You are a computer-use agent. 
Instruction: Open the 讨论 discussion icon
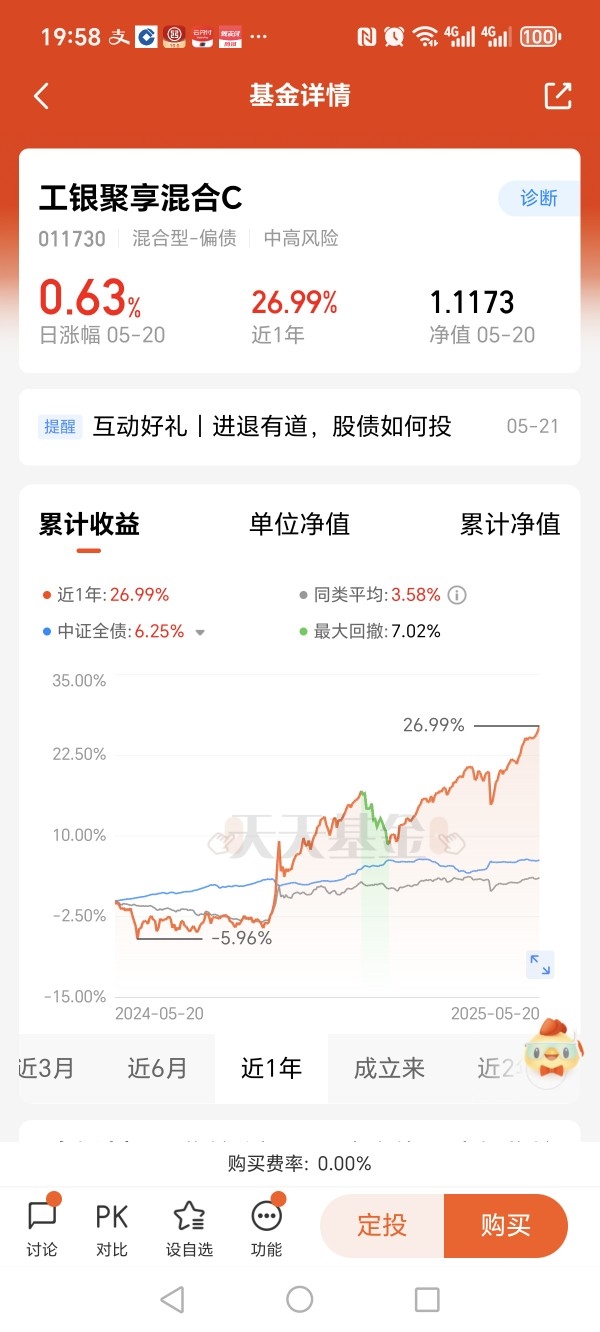(42, 1226)
